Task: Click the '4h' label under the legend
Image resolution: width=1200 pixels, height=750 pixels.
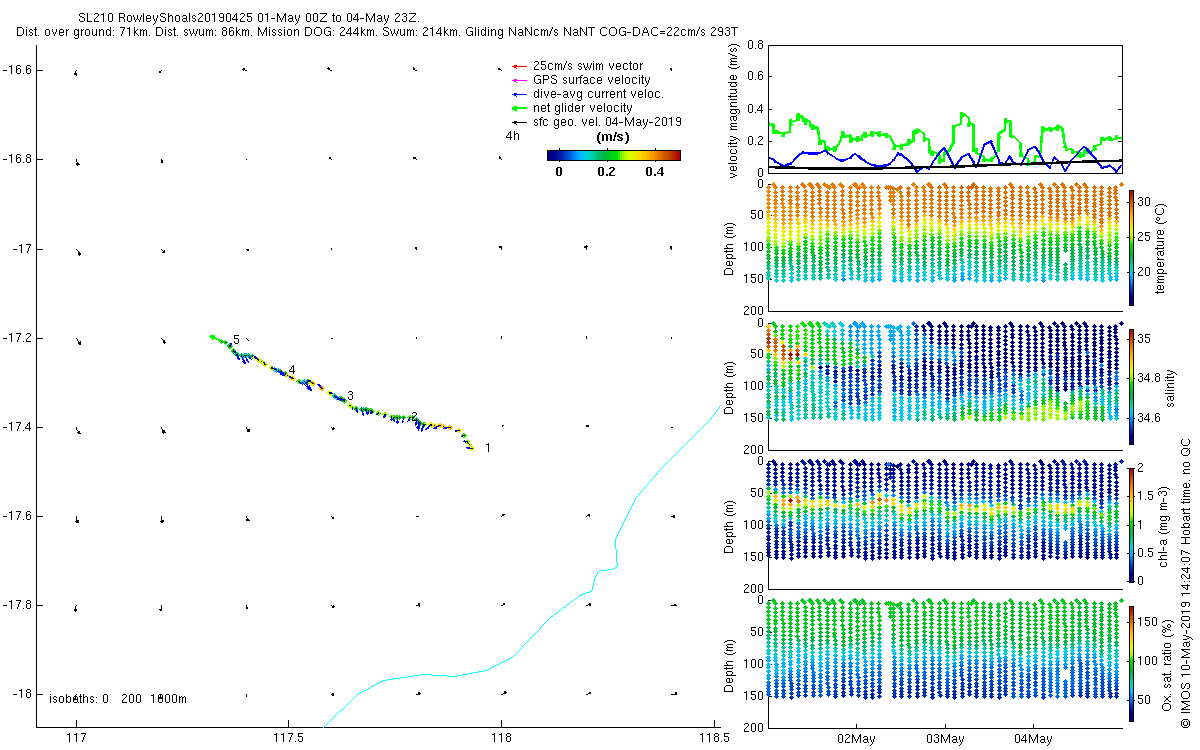Action: tap(512, 135)
